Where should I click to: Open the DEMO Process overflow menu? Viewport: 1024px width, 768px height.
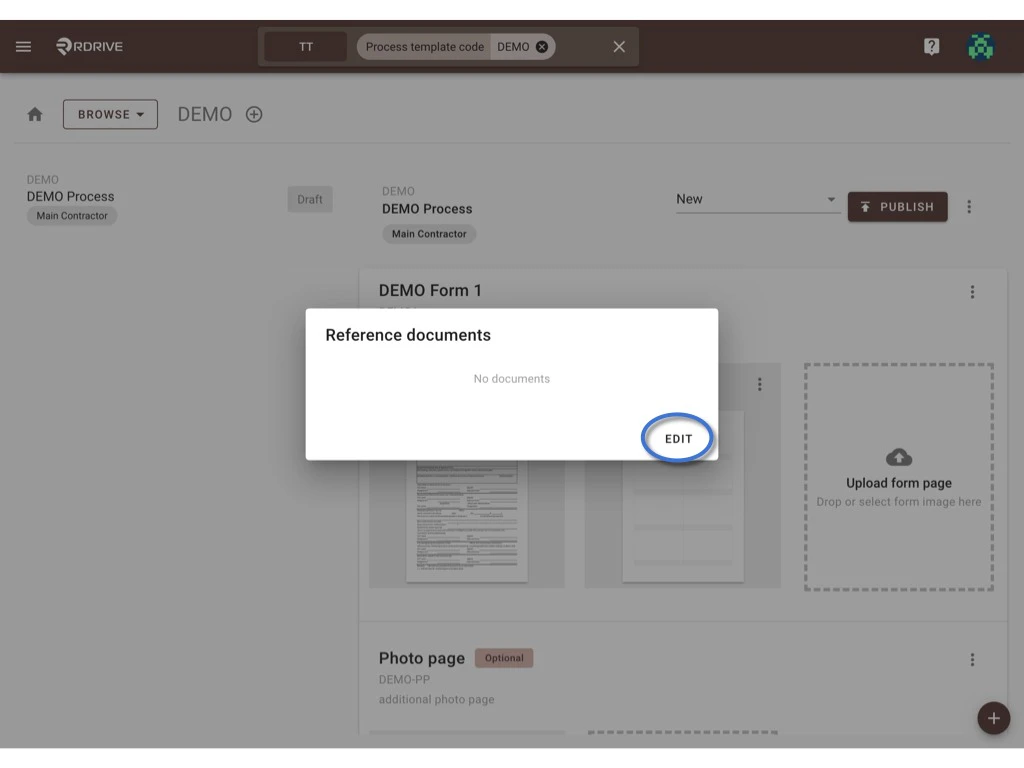click(x=968, y=206)
